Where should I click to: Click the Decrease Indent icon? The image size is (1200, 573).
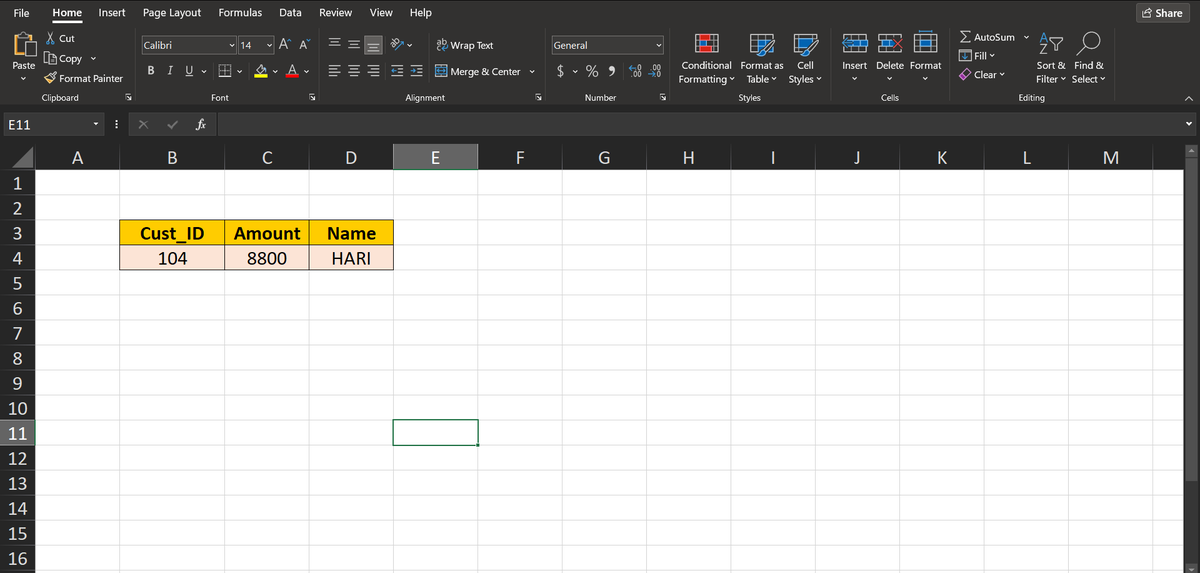(x=396, y=71)
